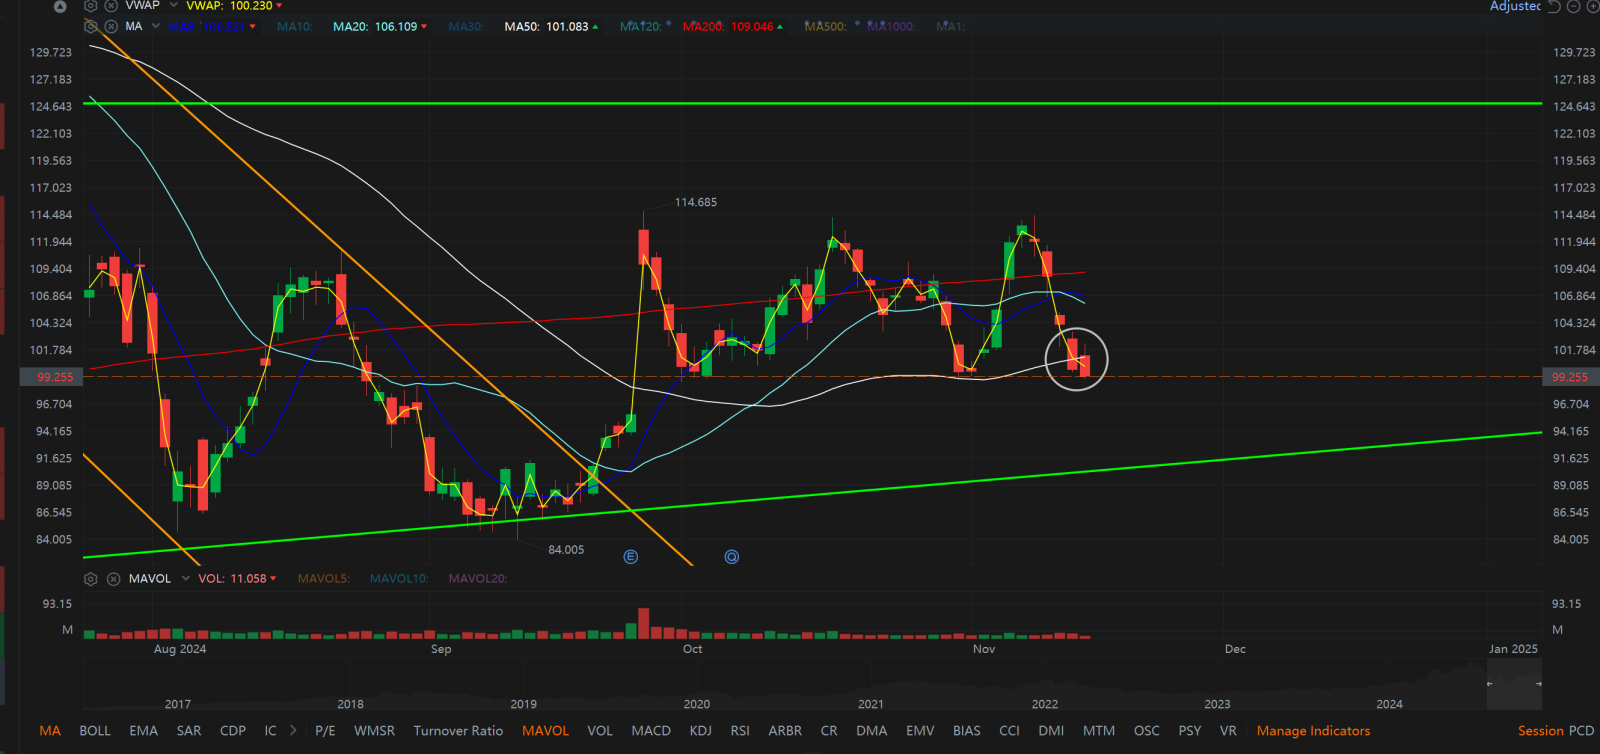Select the VR sub-indicator tab
This screenshot has width=1600, height=754.
[x=1228, y=731]
